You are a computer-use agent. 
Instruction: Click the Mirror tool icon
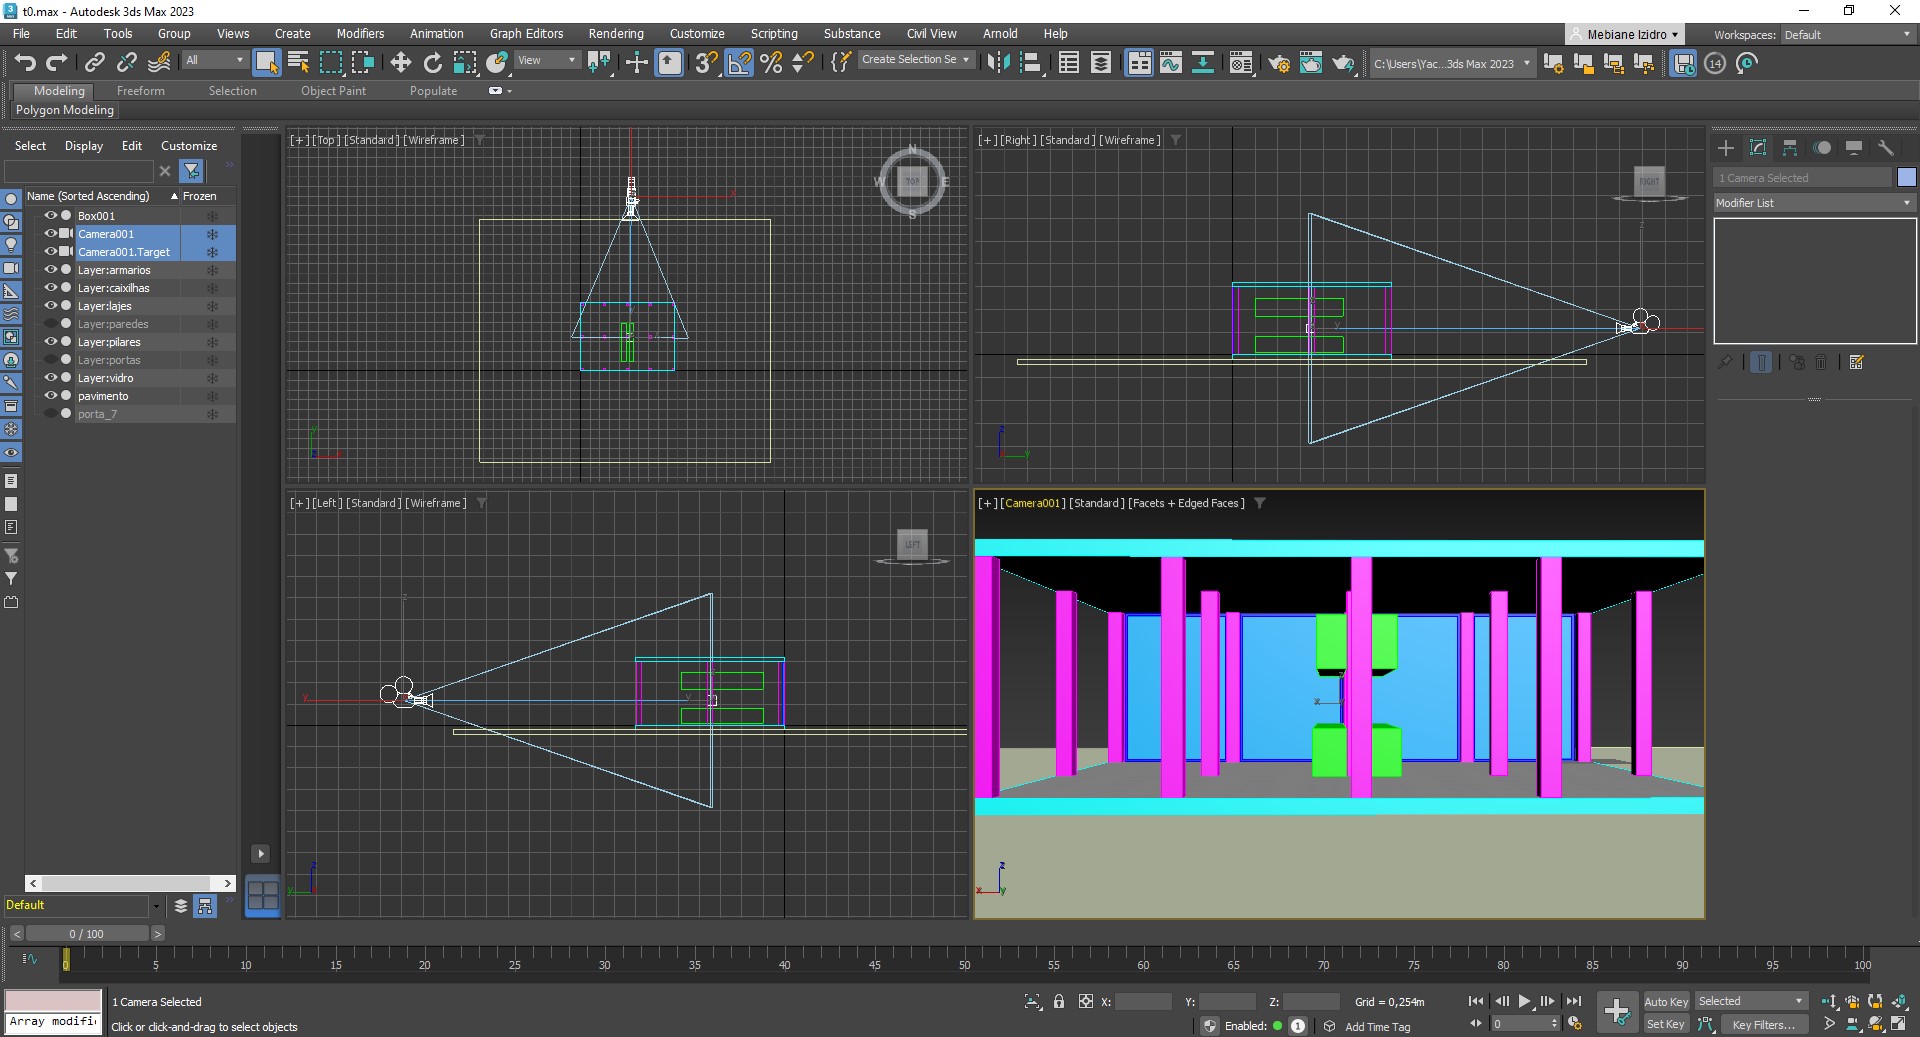pos(998,63)
